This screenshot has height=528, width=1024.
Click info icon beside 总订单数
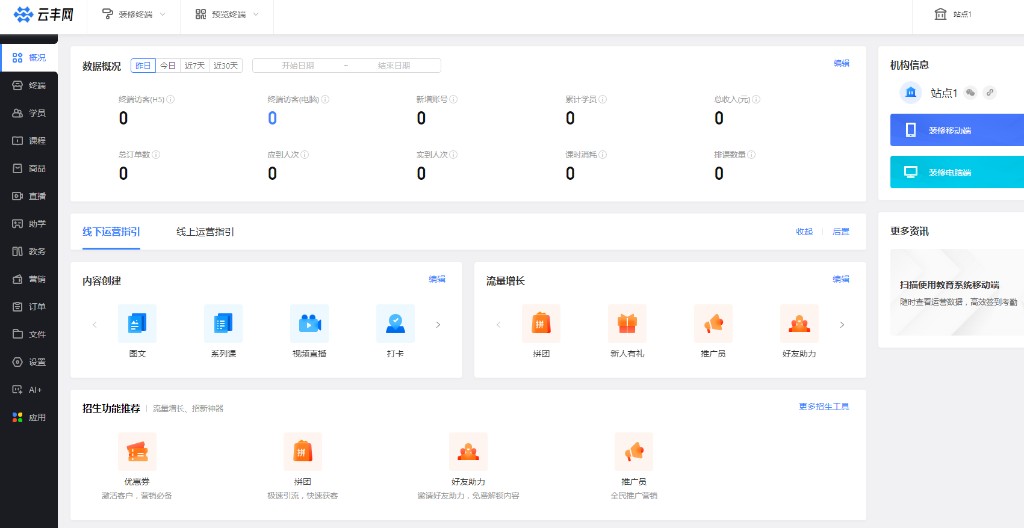coord(156,155)
